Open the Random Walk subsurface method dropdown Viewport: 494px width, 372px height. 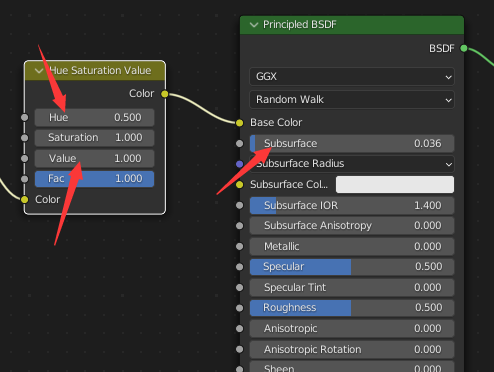[352, 100]
